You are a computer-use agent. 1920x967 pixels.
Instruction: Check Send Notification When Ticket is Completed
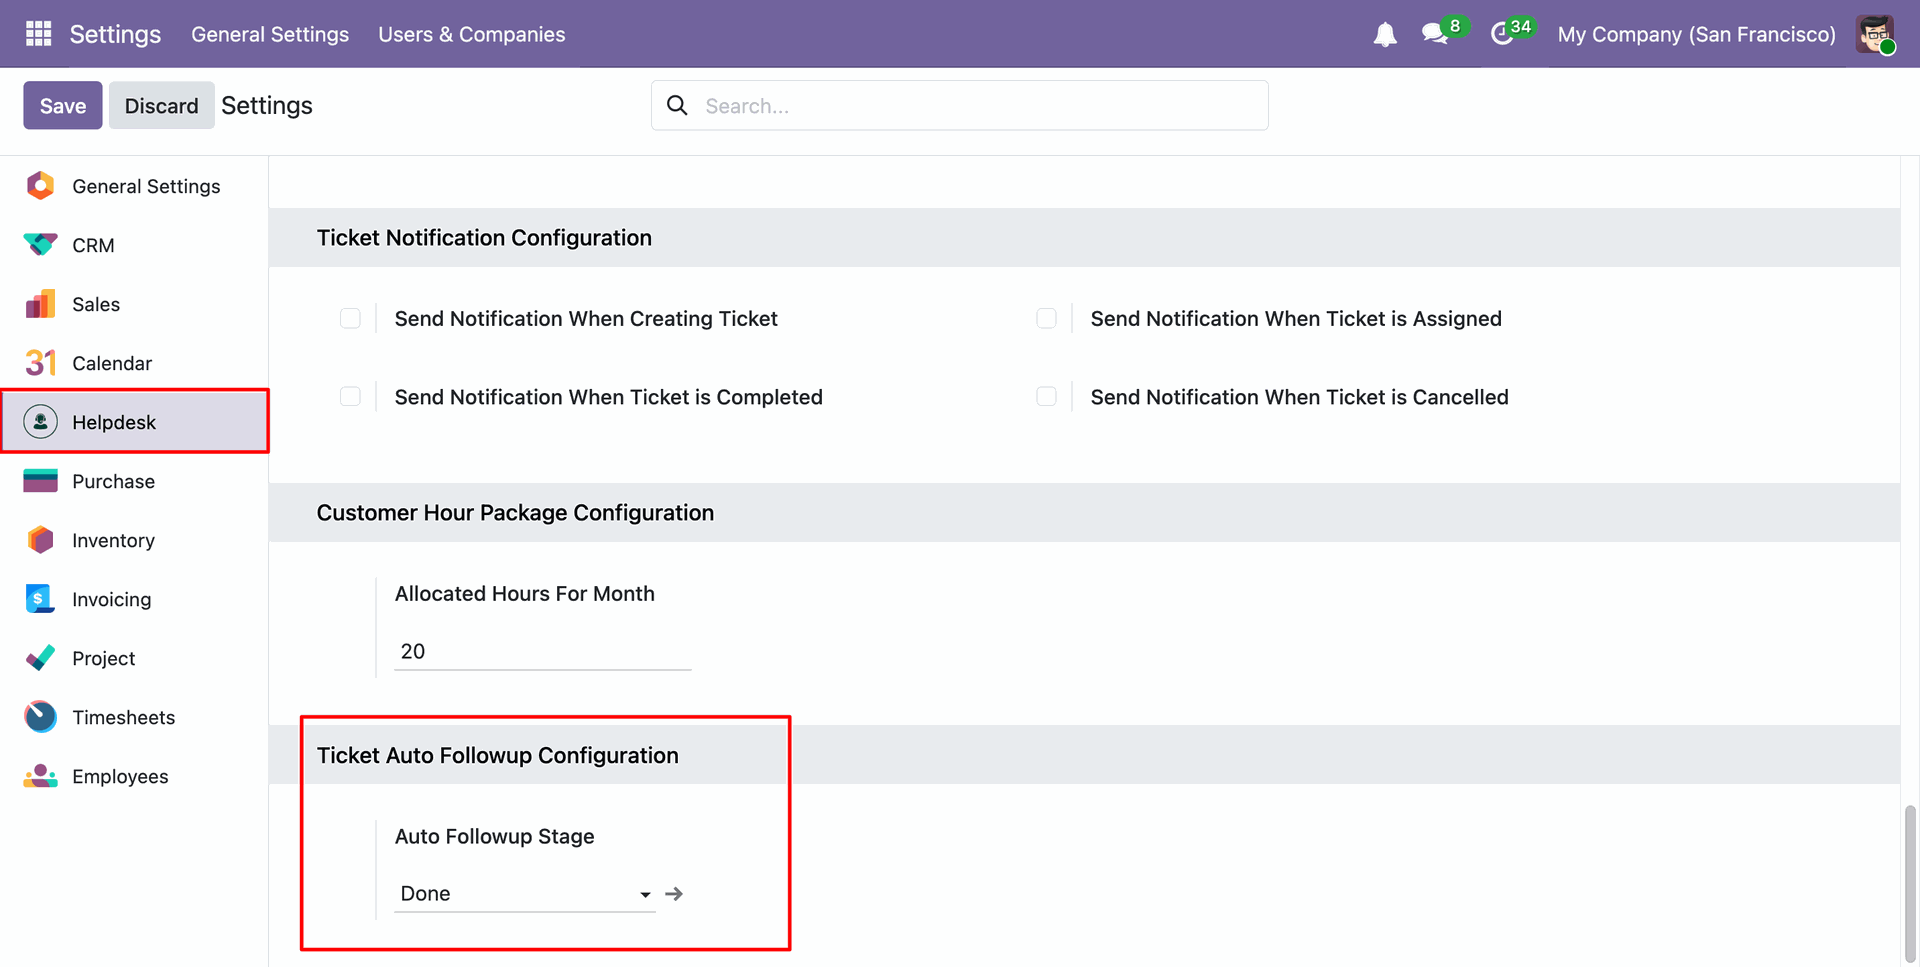click(x=350, y=397)
